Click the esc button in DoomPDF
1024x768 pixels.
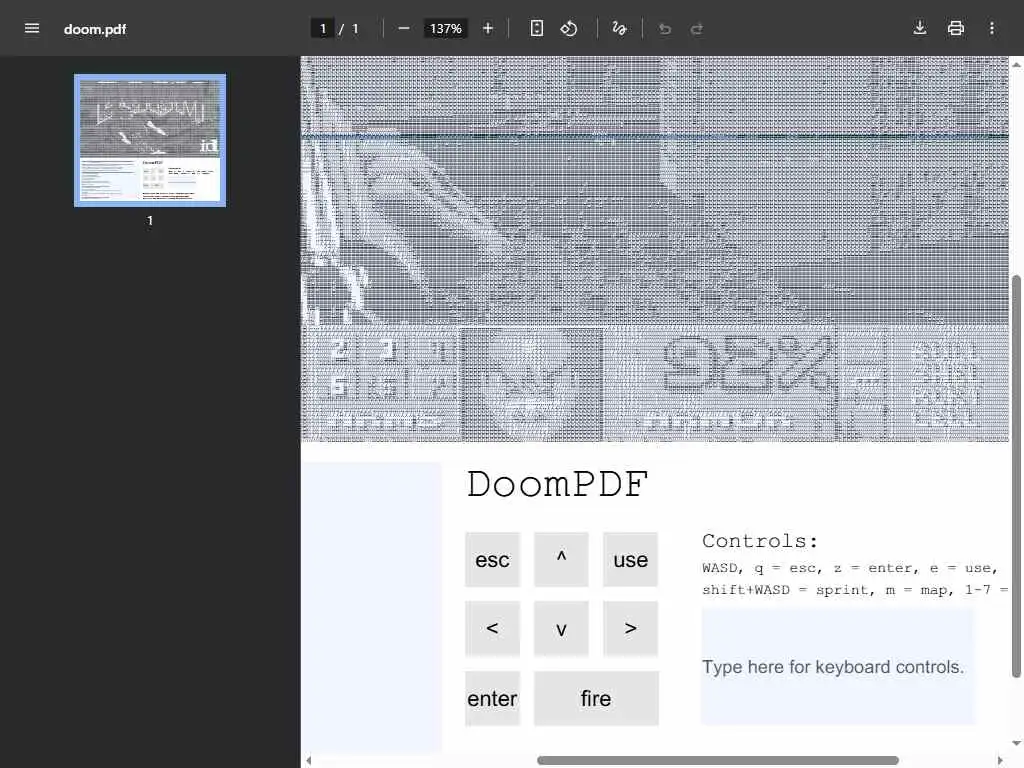click(492, 560)
